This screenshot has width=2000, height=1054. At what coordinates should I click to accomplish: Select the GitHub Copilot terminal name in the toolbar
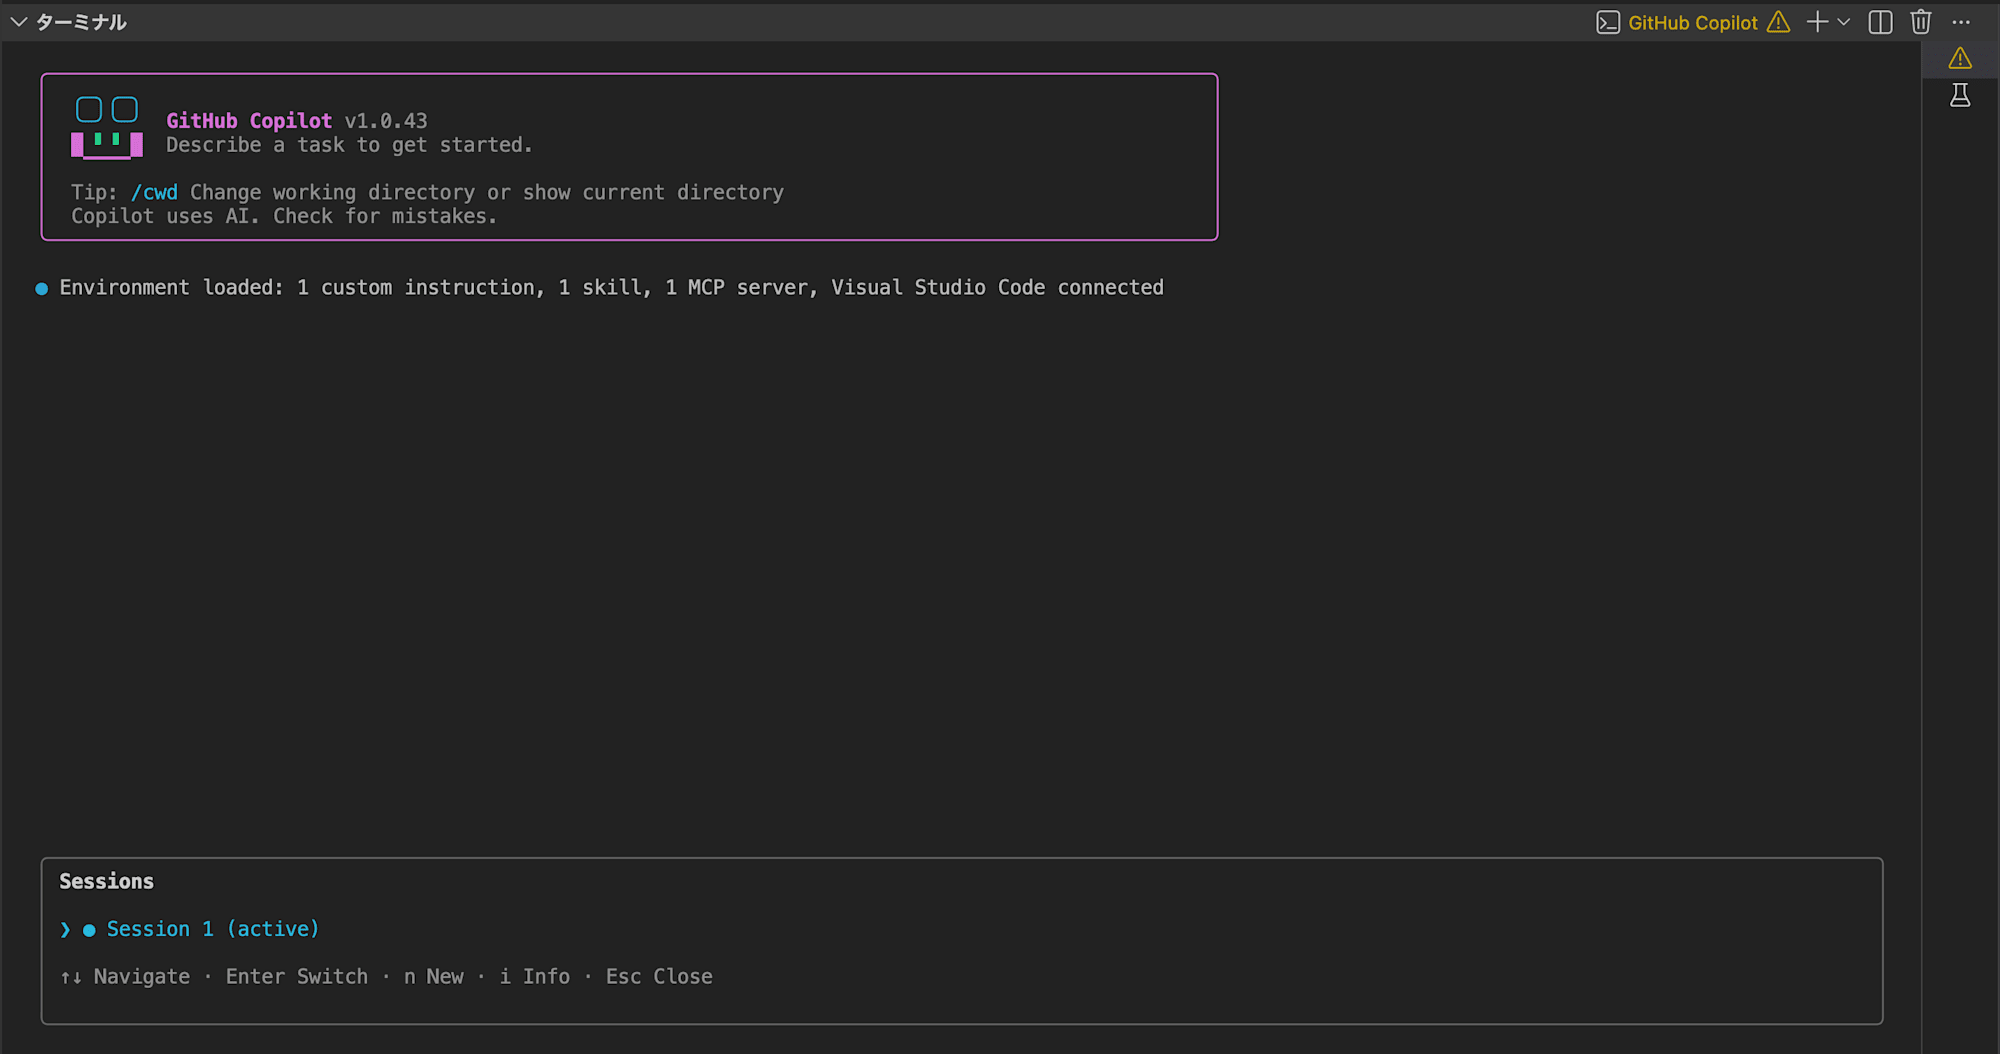[1692, 22]
